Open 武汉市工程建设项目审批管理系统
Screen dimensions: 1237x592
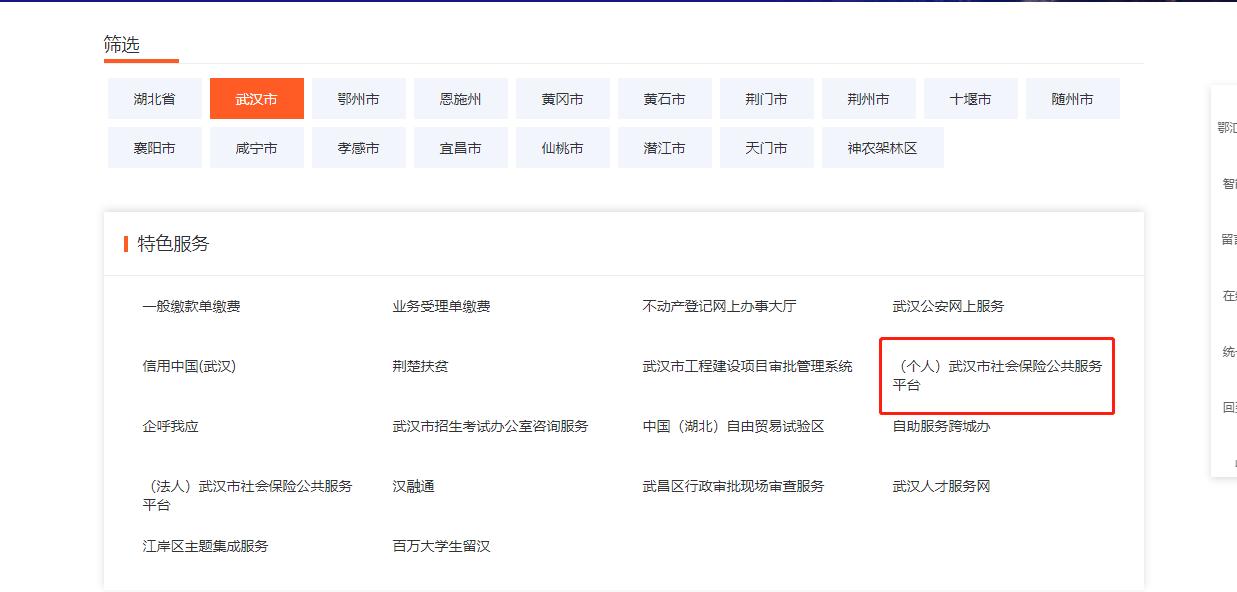point(745,366)
